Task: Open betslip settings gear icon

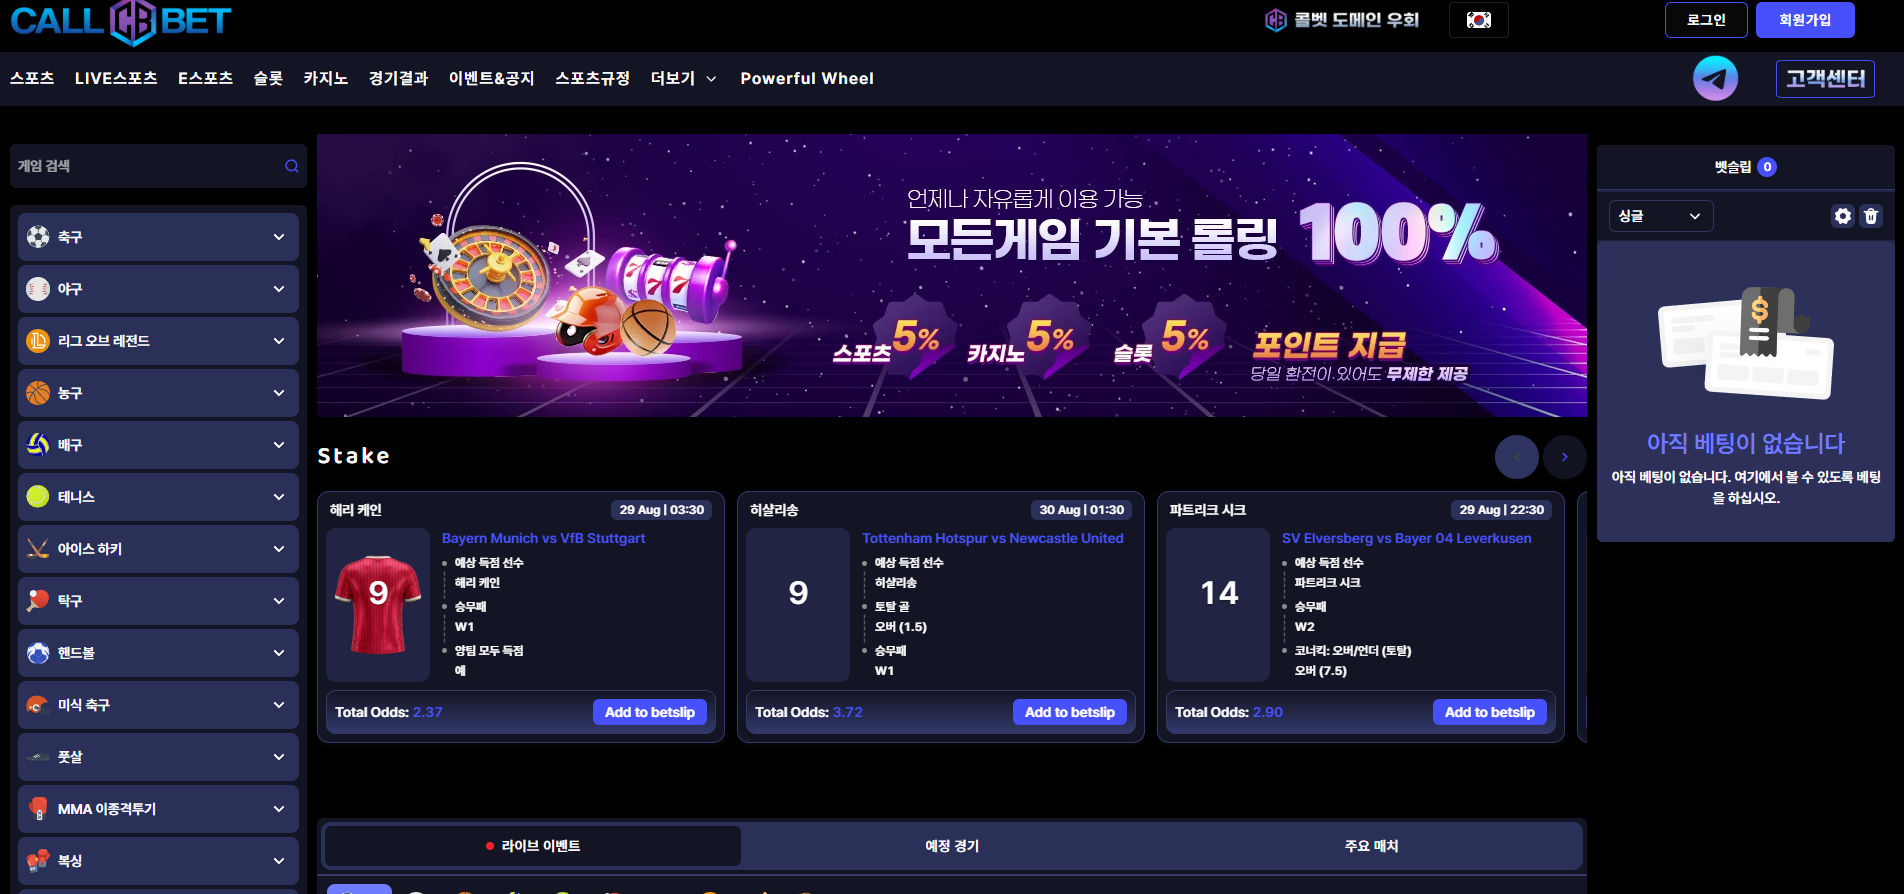Action: pyautogui.click(x=1842, y=216)
